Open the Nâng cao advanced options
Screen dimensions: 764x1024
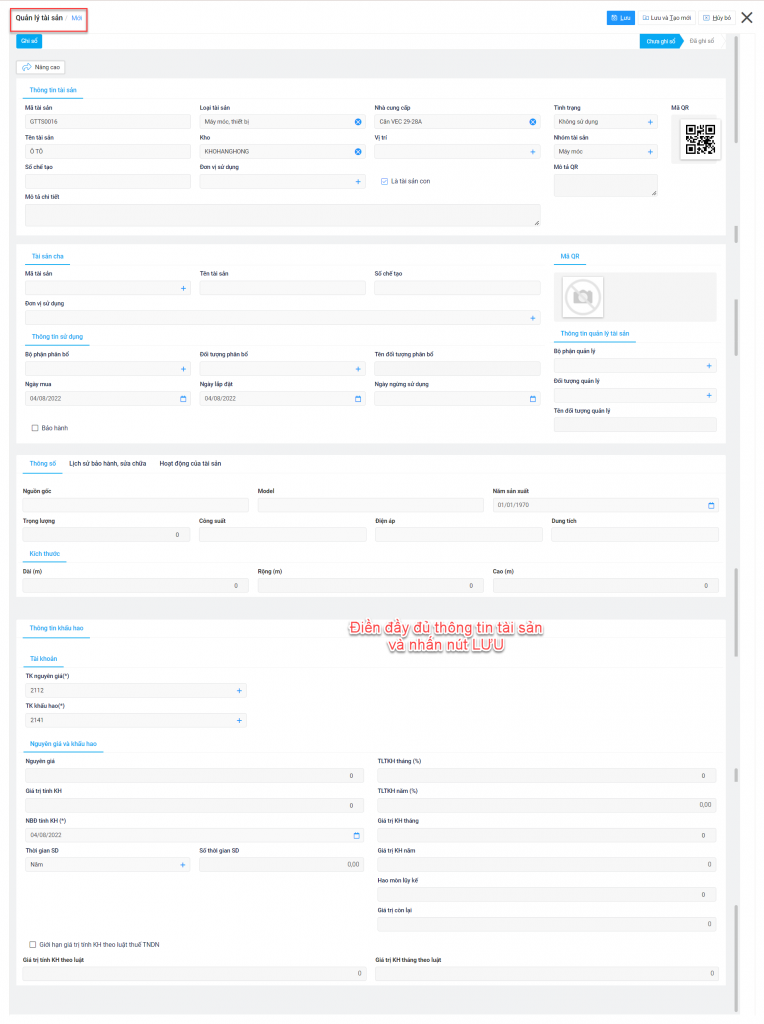pyautogui.click(x=41, y=67)
